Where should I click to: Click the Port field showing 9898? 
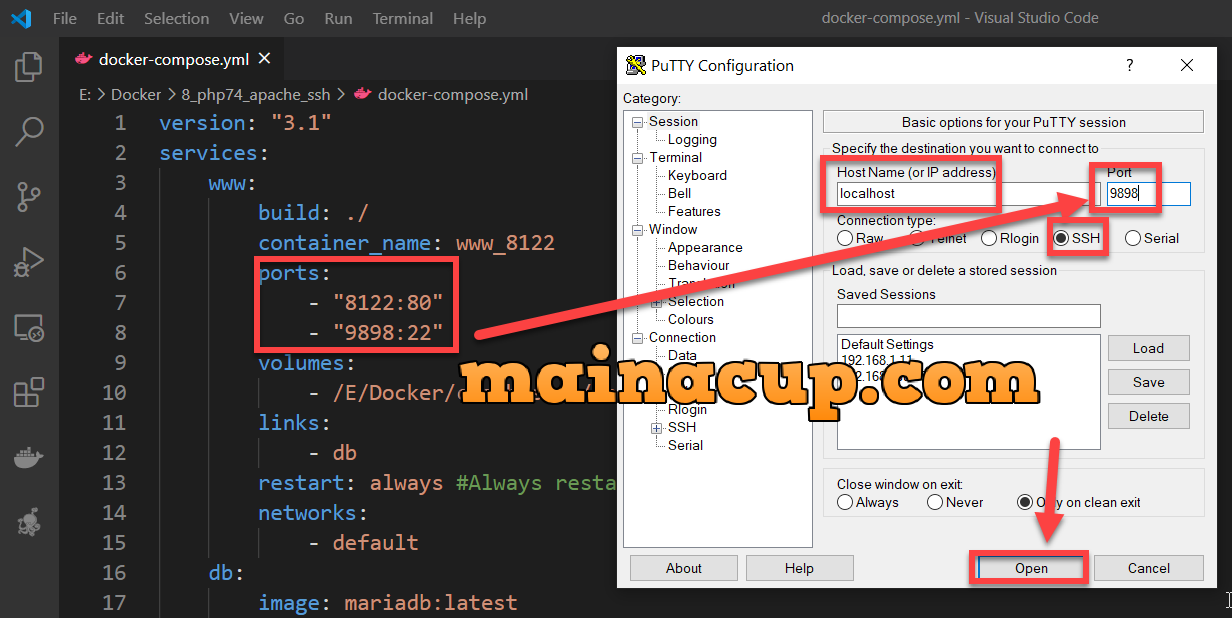[1148, 194]
